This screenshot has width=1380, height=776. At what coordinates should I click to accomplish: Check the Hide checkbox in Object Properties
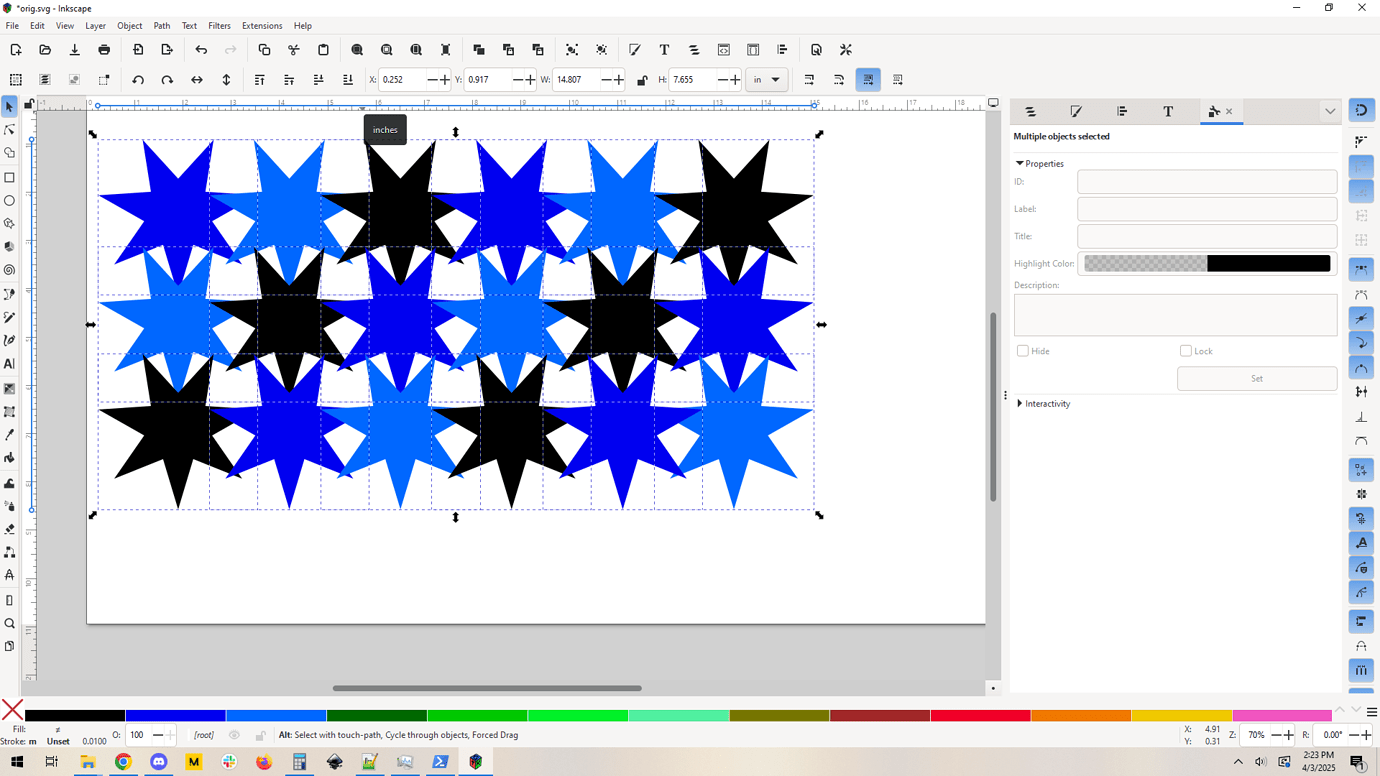click(x=1022, y=350)
